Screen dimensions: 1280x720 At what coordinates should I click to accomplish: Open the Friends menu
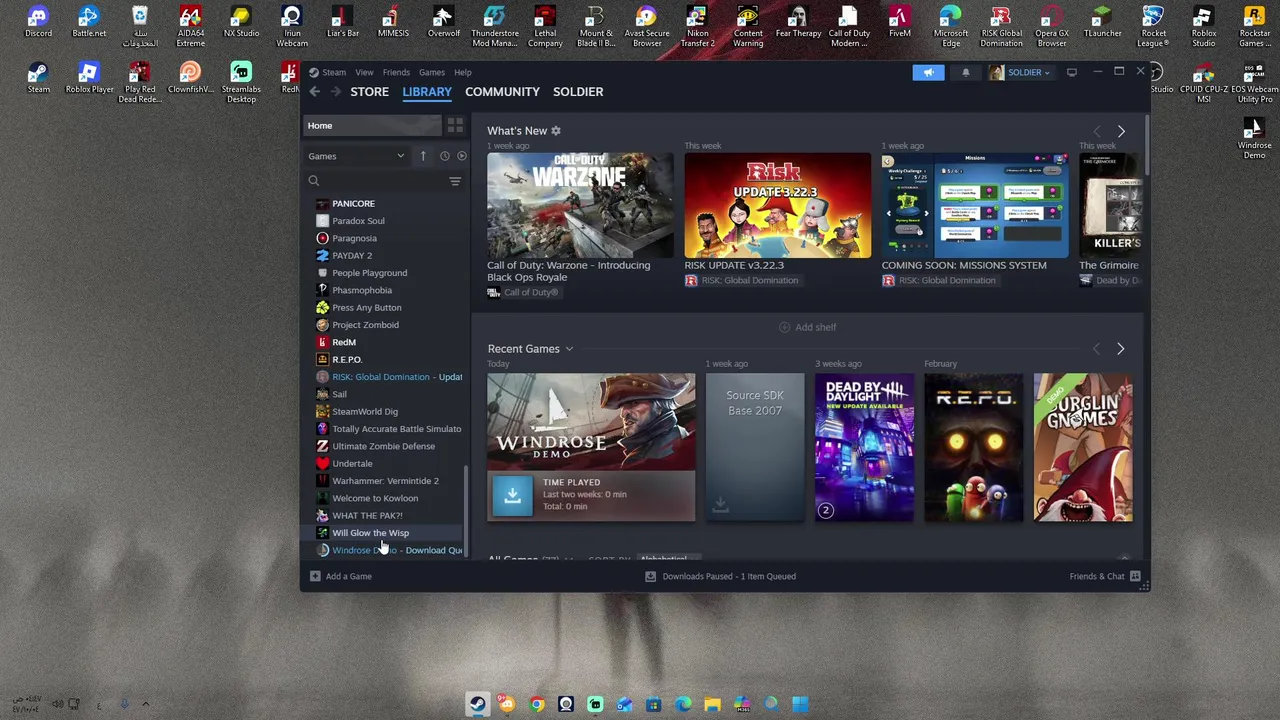396,72
